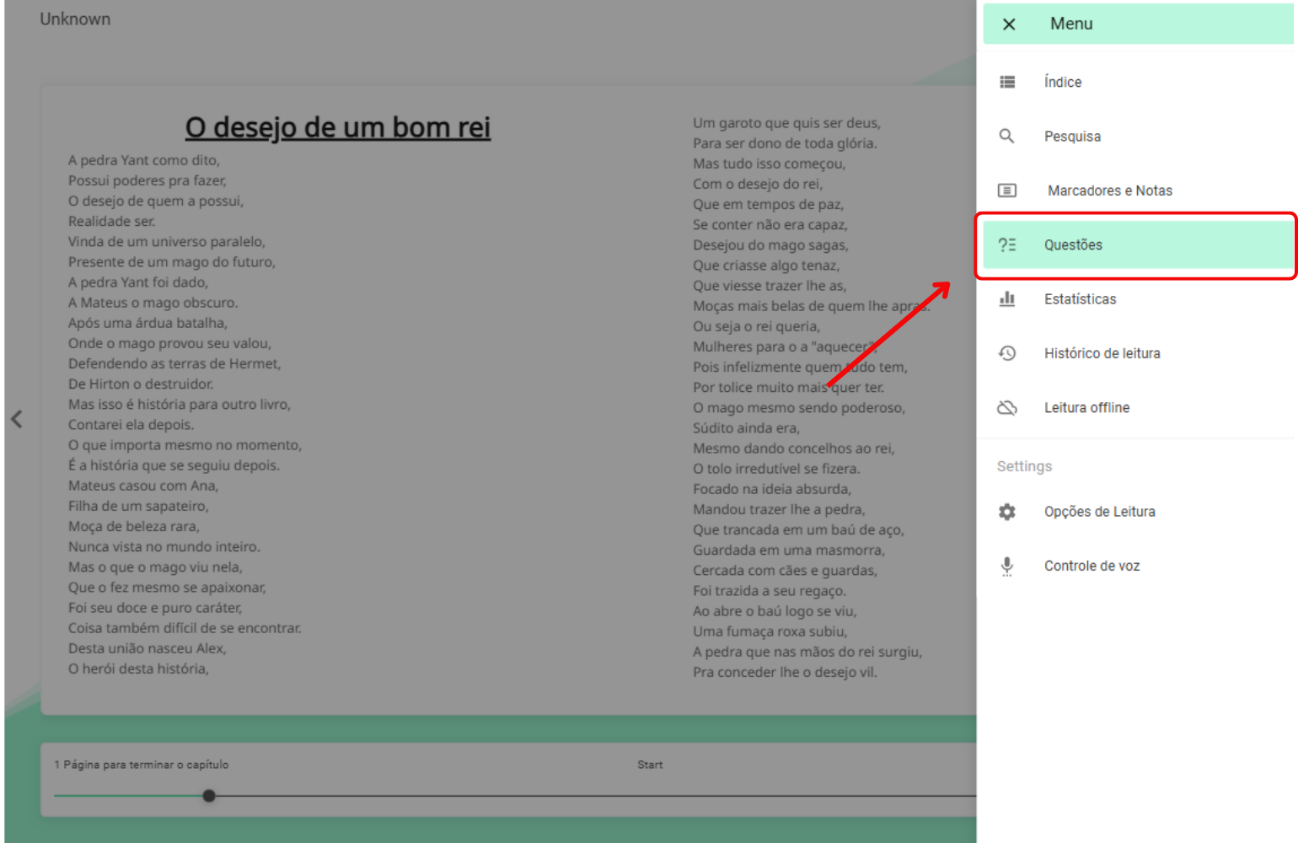Click the 'Unknown' book title text
1298x843 pixels.
[75, 19]
